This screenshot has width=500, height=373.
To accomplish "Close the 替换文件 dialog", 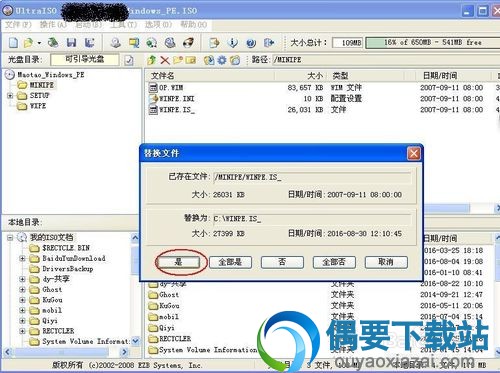I will point(414,154).
